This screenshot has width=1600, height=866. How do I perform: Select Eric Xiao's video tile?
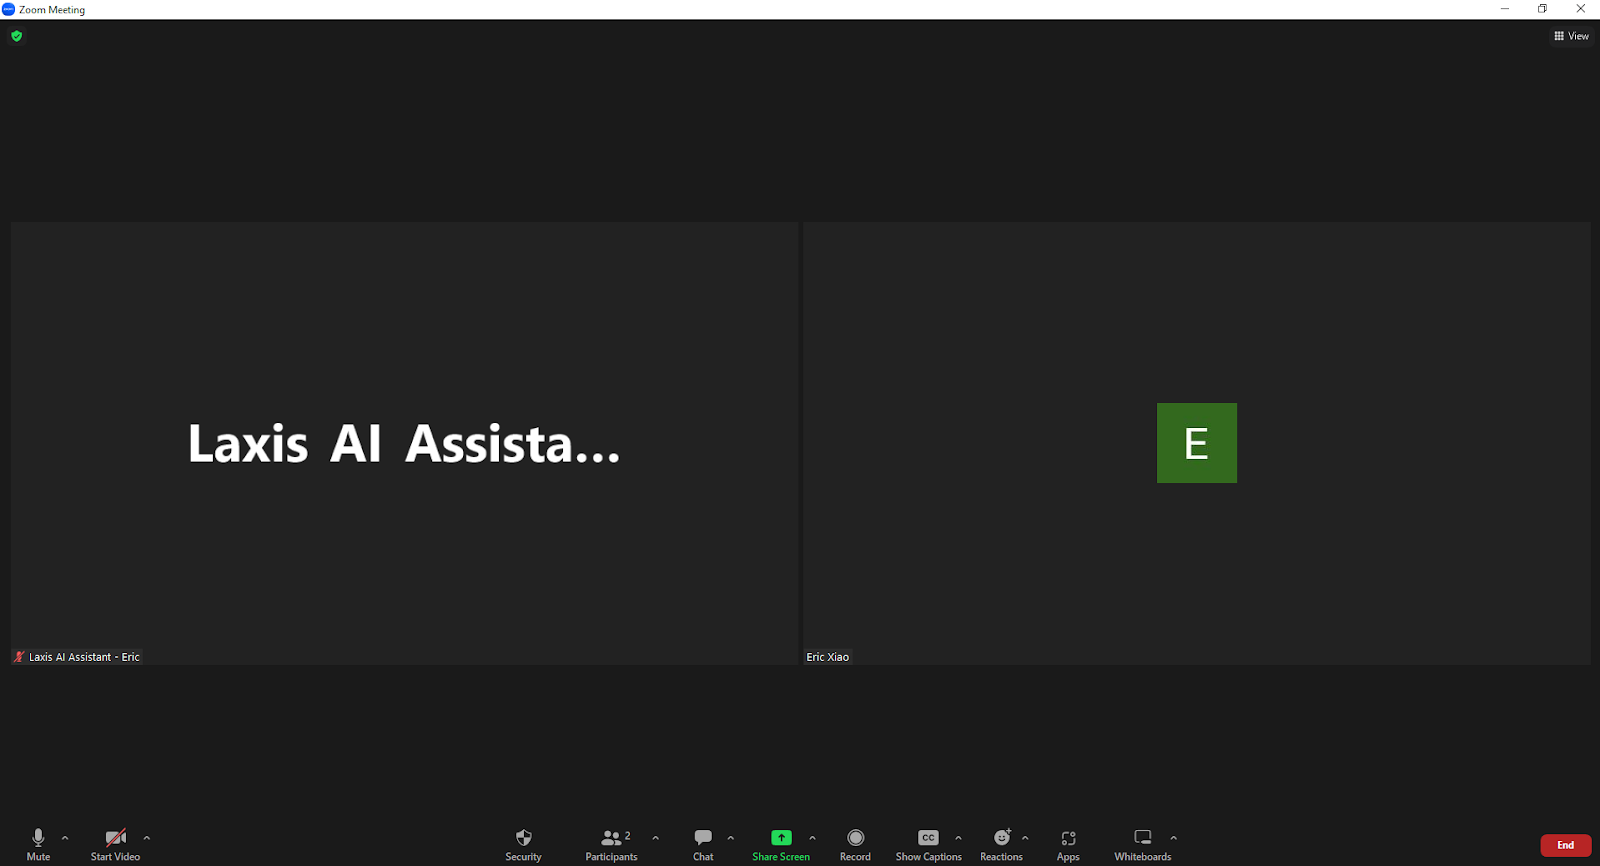pos(1197,443)
